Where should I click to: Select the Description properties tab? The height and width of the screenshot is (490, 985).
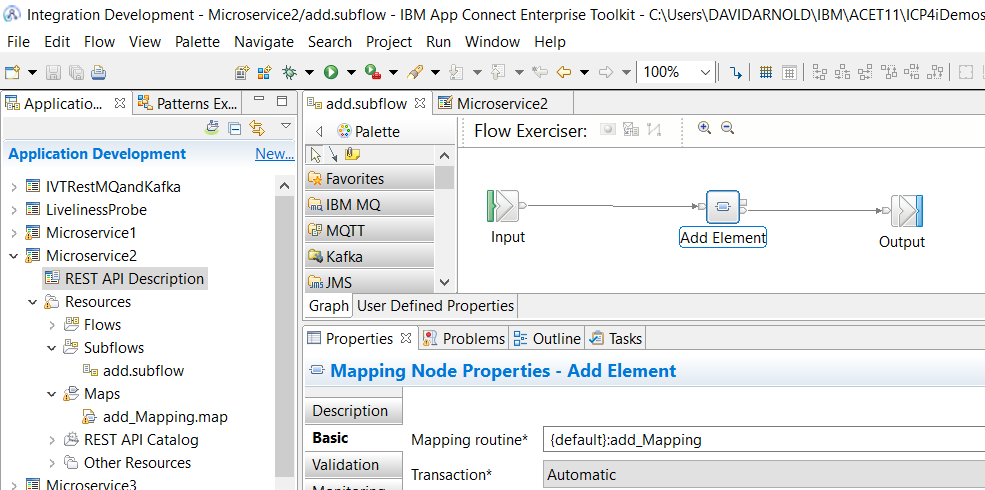point(353,411)
